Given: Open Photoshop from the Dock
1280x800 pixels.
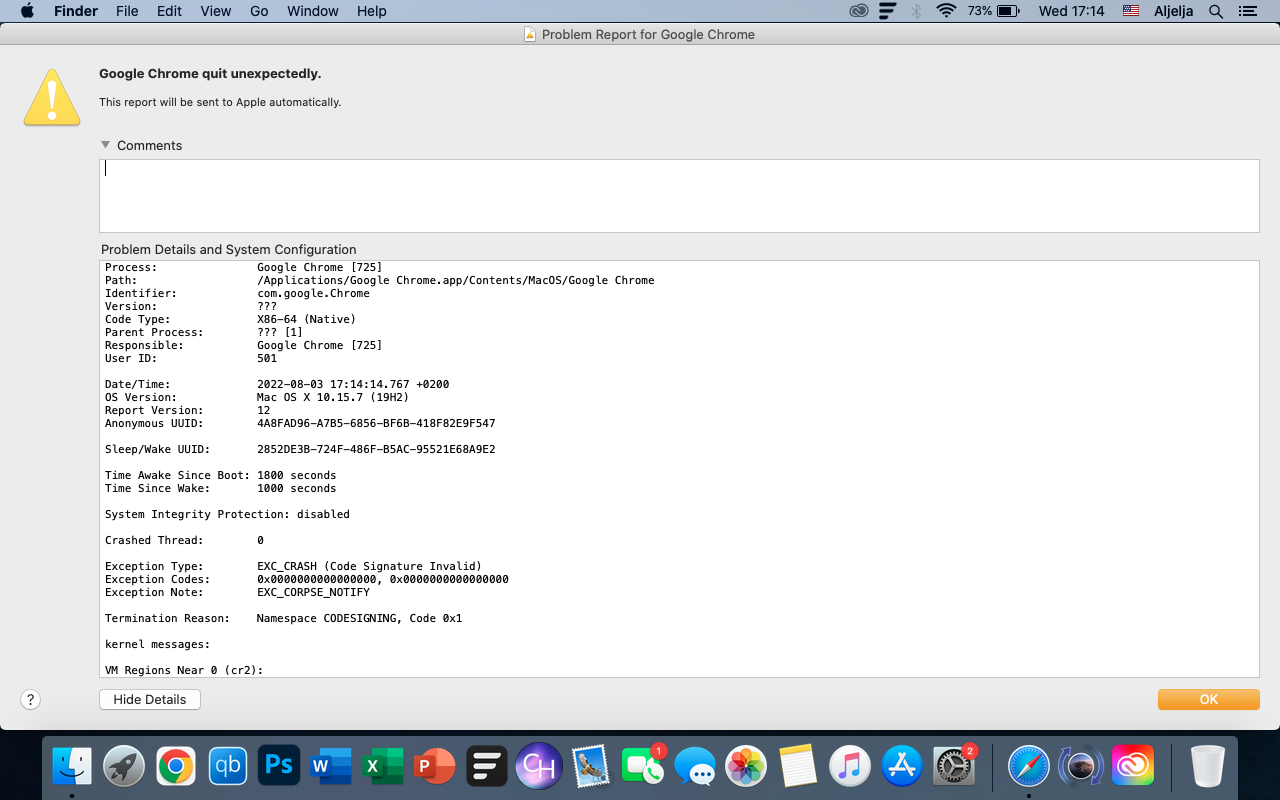Looking at the screenshot, I should [280, 767].
